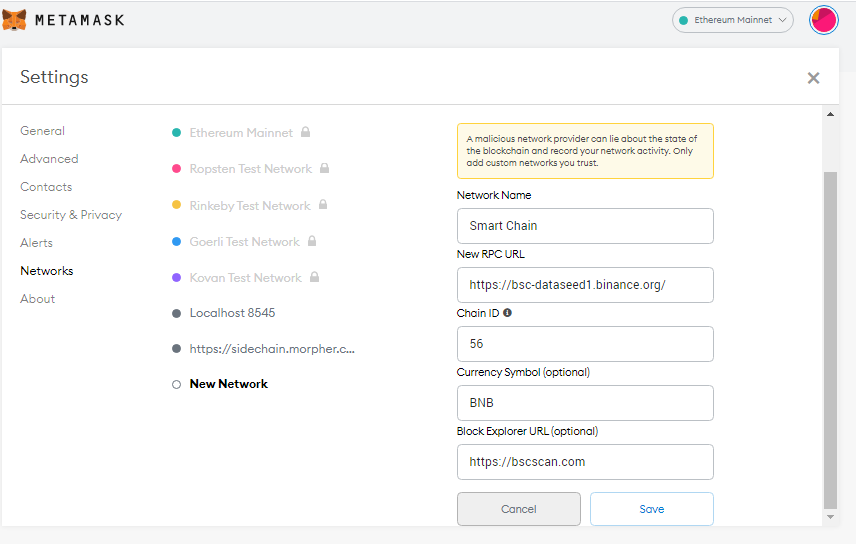Open the Ethereum Mainnet network dropdown

[x=732, y=20]
